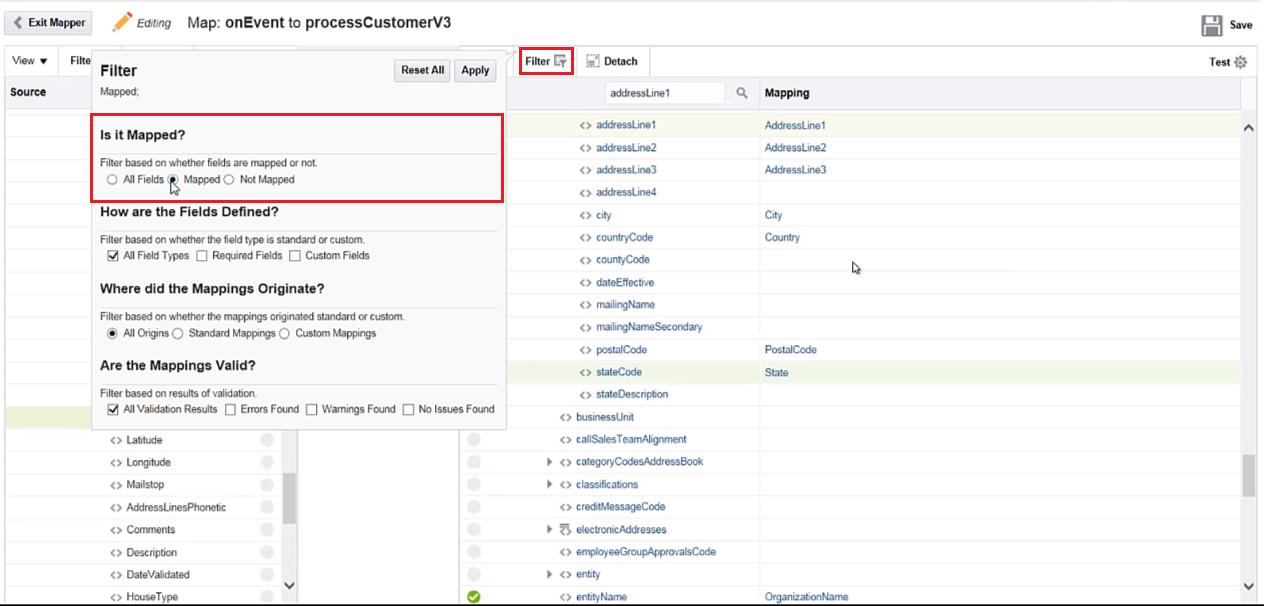Select the Custom Mappings radio button
Viewport: 1264px width, 606px height.
pyautogui.click(x=285, y=333)
